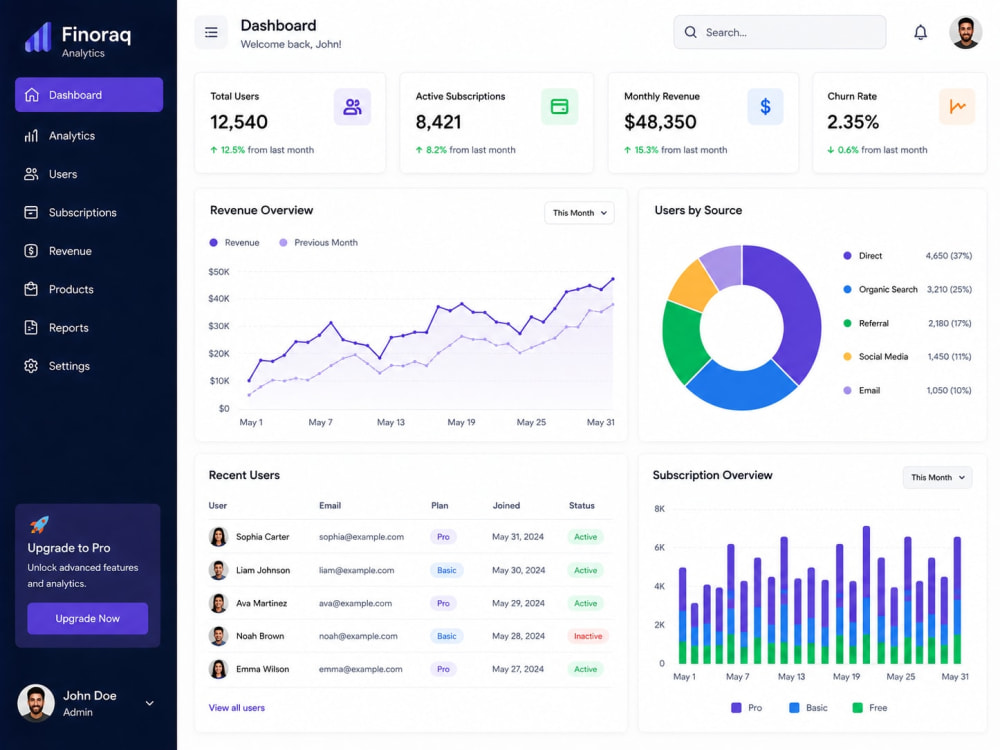Image resolution: width=1000 pixels, height=750 pixels.
Task: Click Ava Martinez's avatar
Action: pos(218,603)
